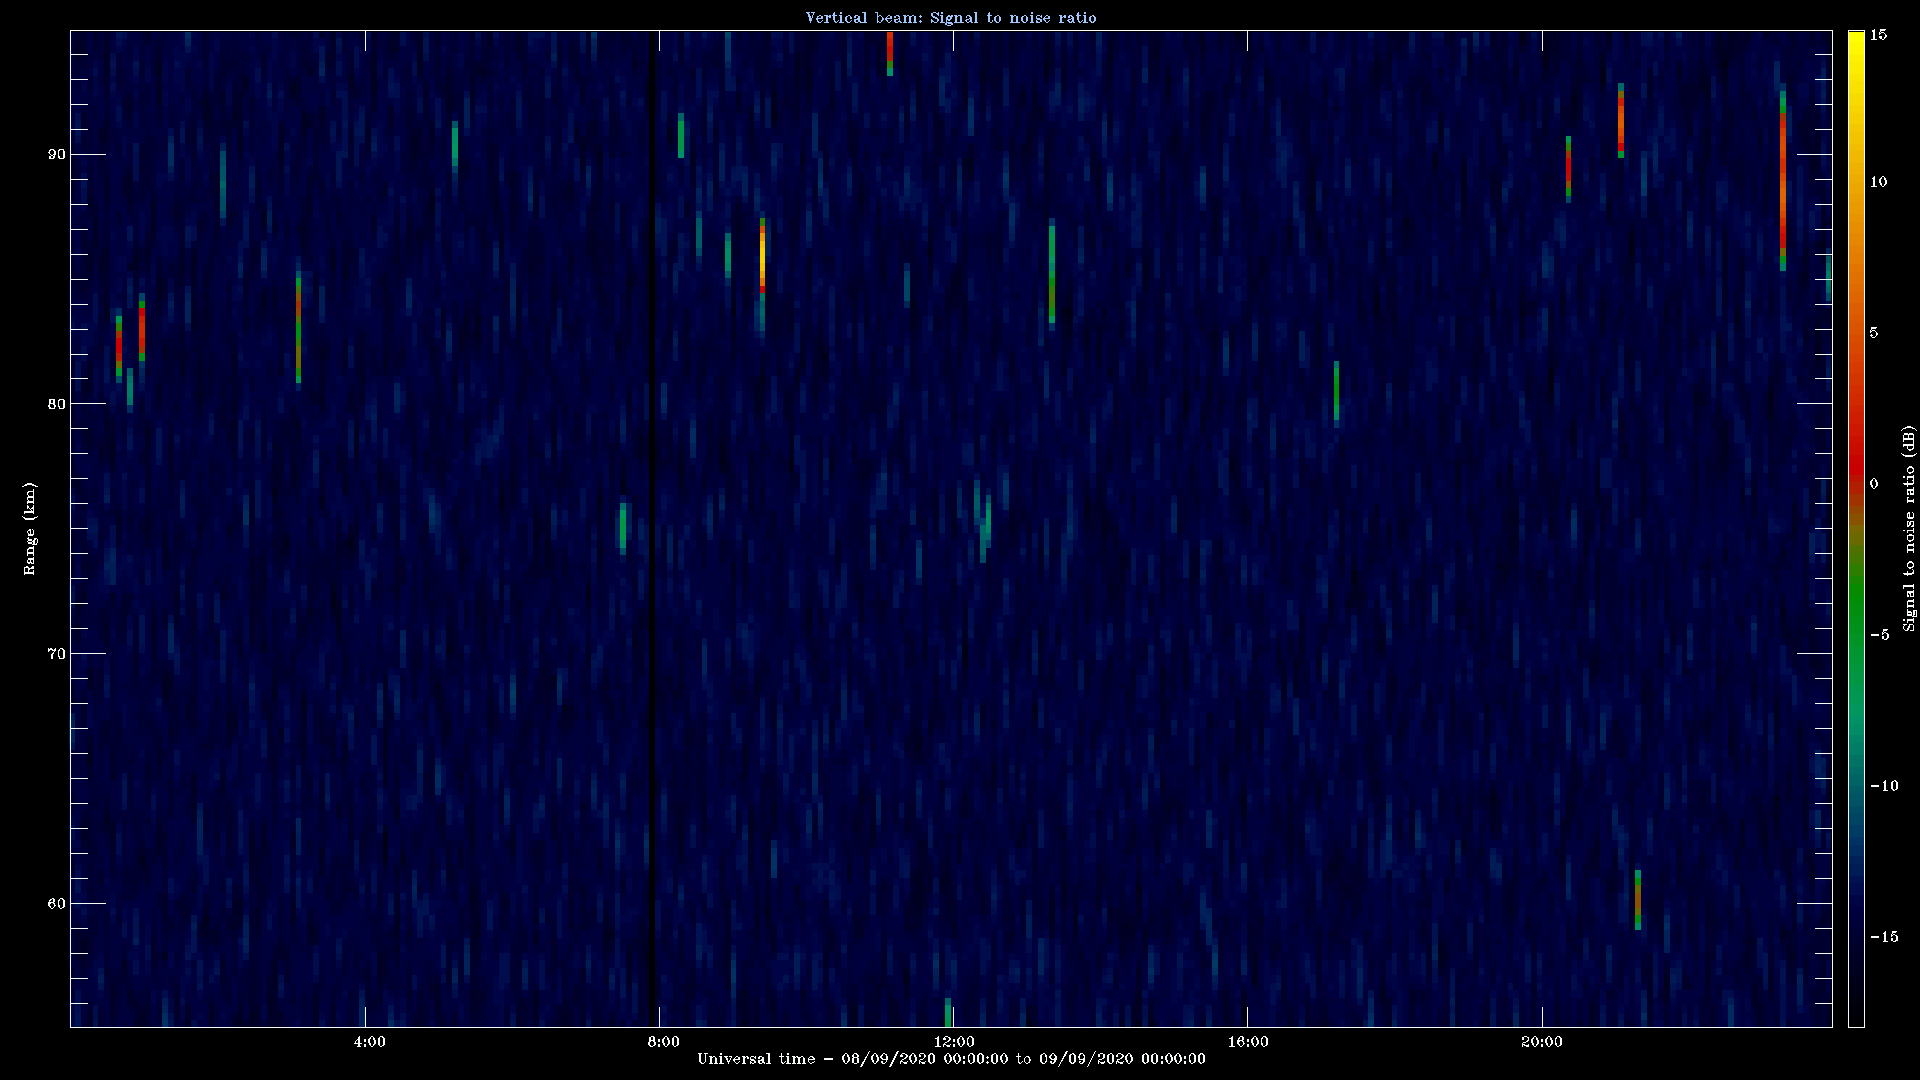Click the 'Range (km)' y-axis label
Screen dimensions: 1920x1080
click(30, 529)
